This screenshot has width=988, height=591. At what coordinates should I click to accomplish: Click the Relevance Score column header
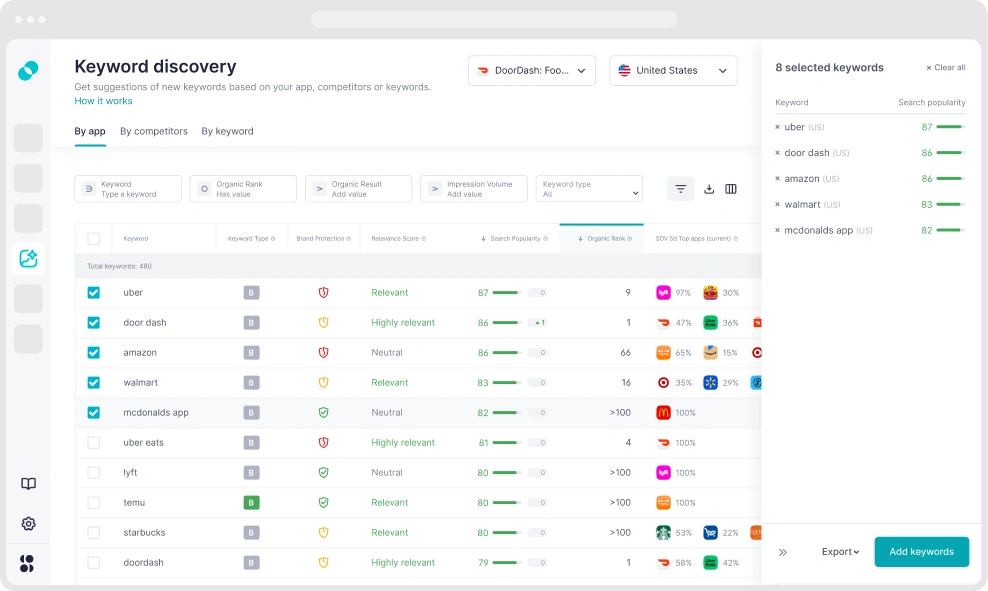(398, 239)
